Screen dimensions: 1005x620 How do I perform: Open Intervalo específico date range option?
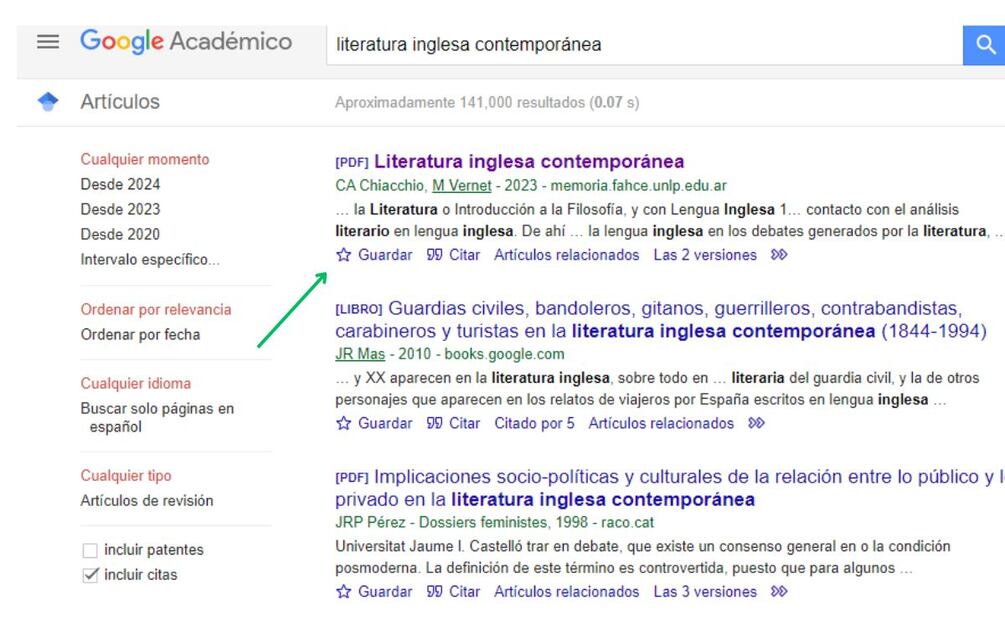[x=150, y=260]
